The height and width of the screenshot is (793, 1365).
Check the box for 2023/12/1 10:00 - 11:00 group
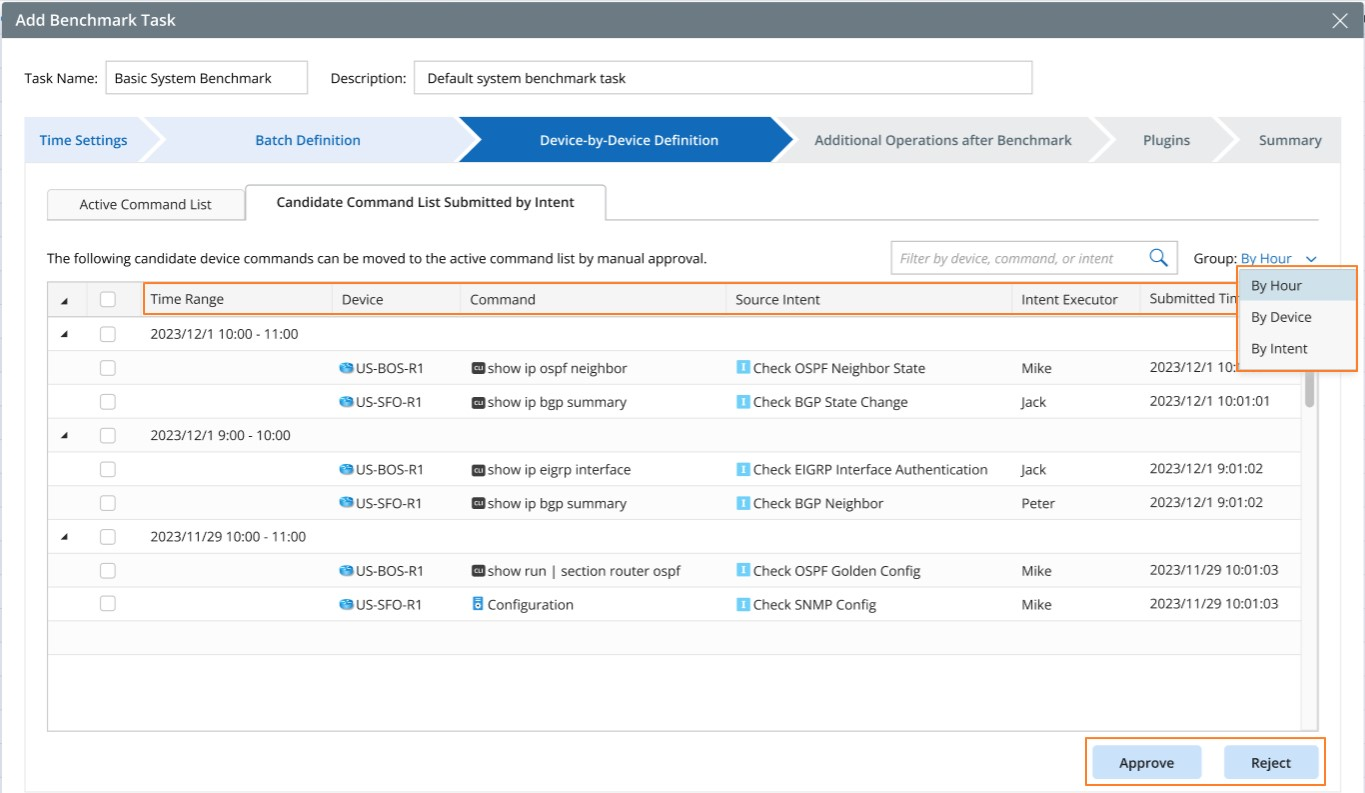108,334
